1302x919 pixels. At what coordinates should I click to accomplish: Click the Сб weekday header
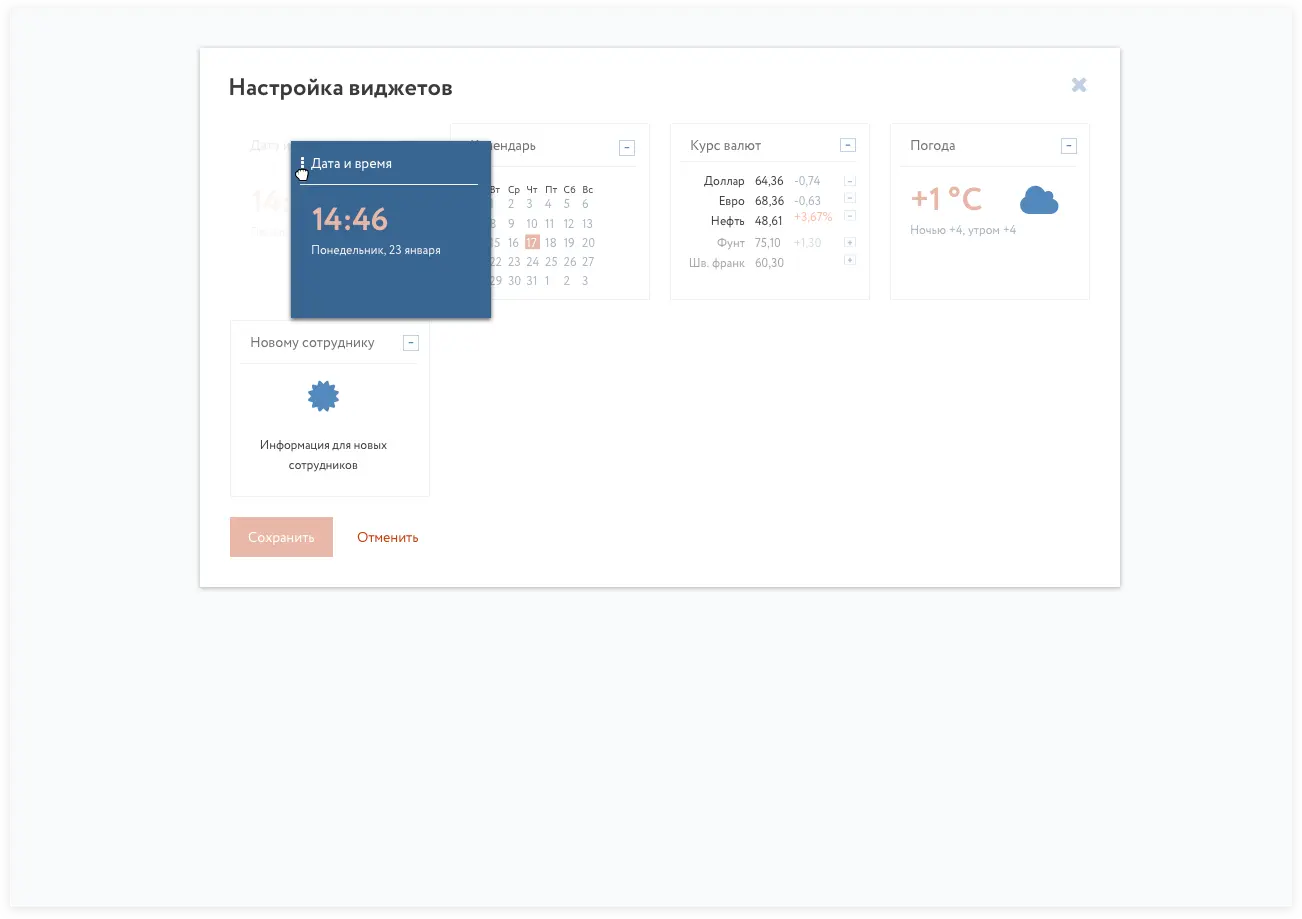(569, 189)
